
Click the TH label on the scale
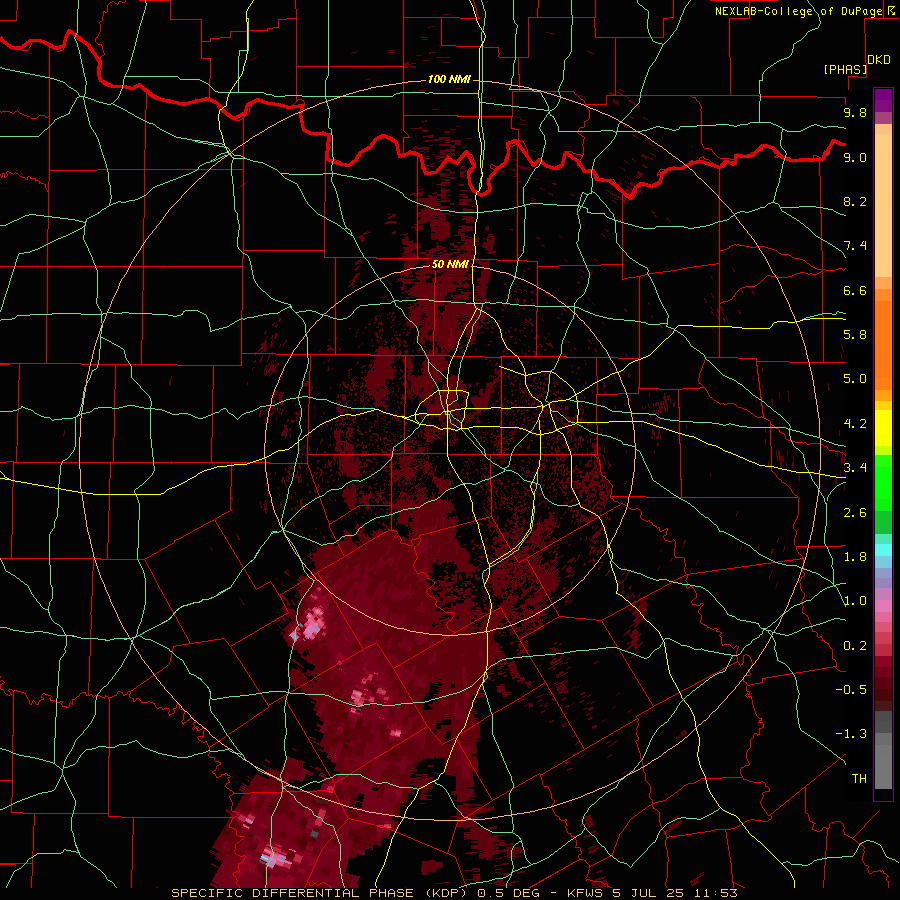(859, 779)
